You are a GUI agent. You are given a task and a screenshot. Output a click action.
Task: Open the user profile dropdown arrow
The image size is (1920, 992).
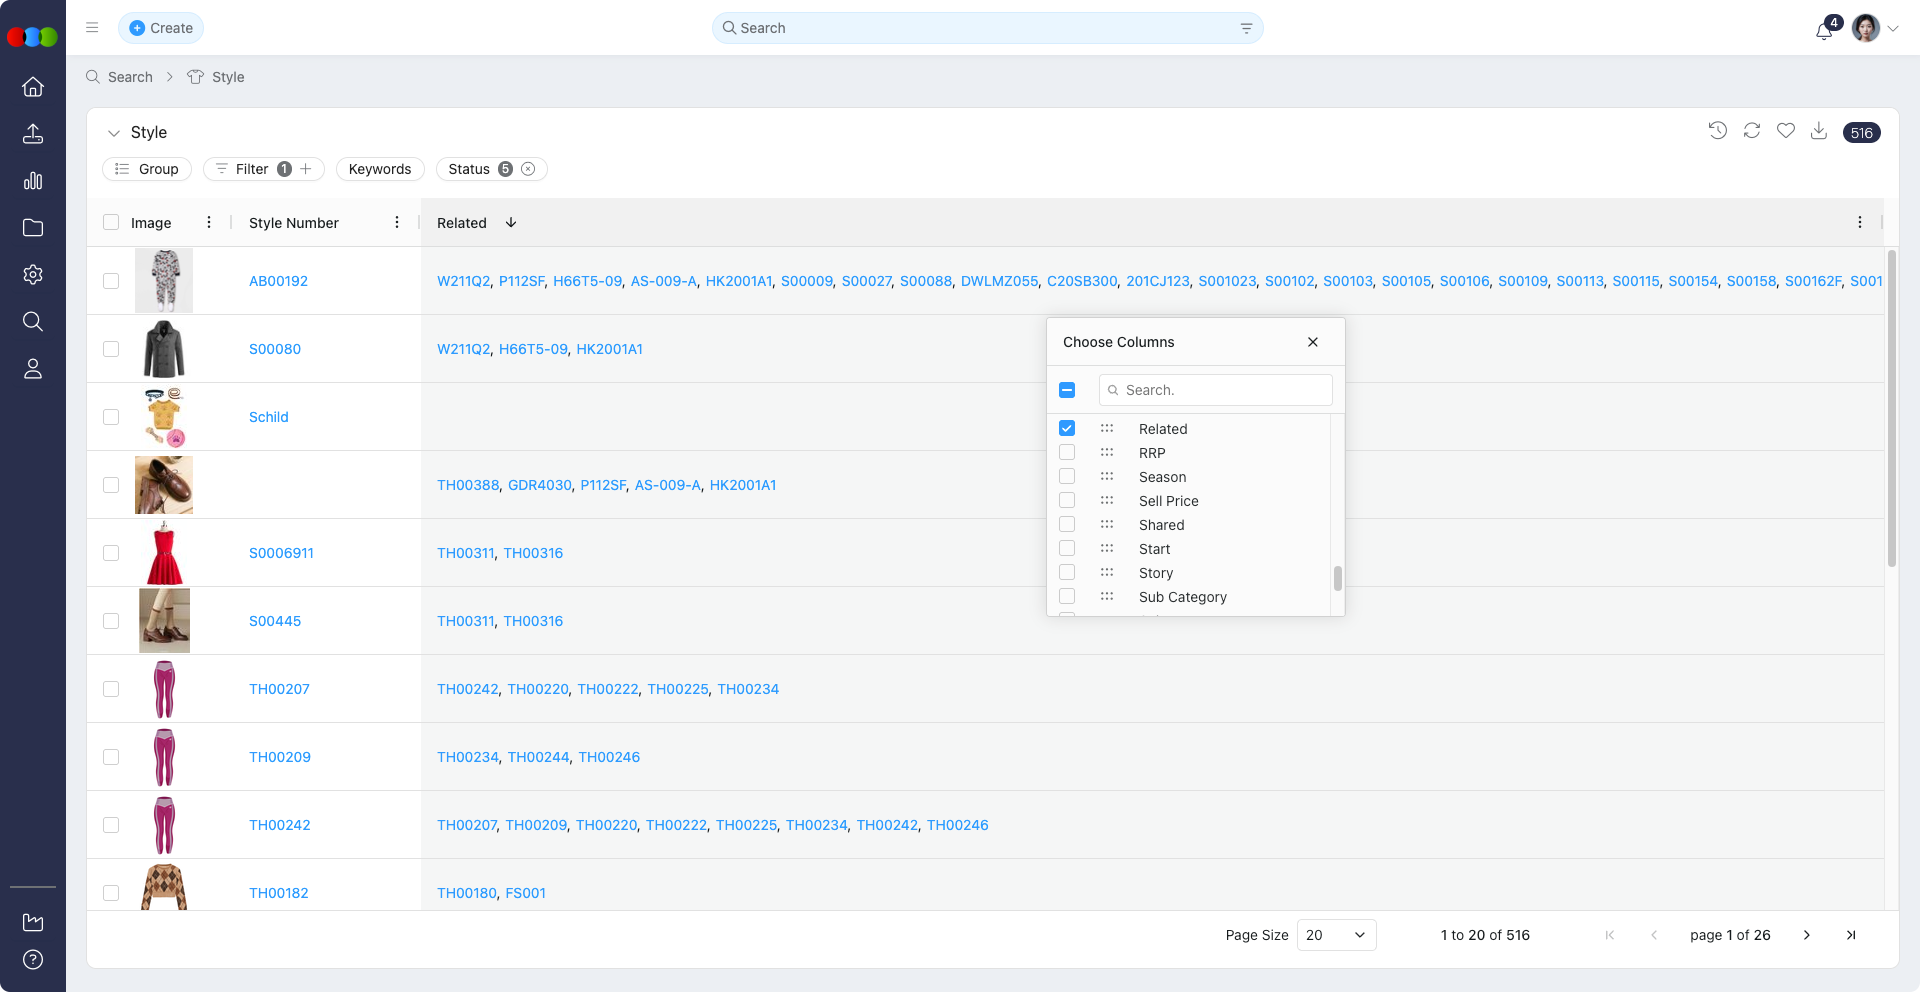click(1893, 29)
